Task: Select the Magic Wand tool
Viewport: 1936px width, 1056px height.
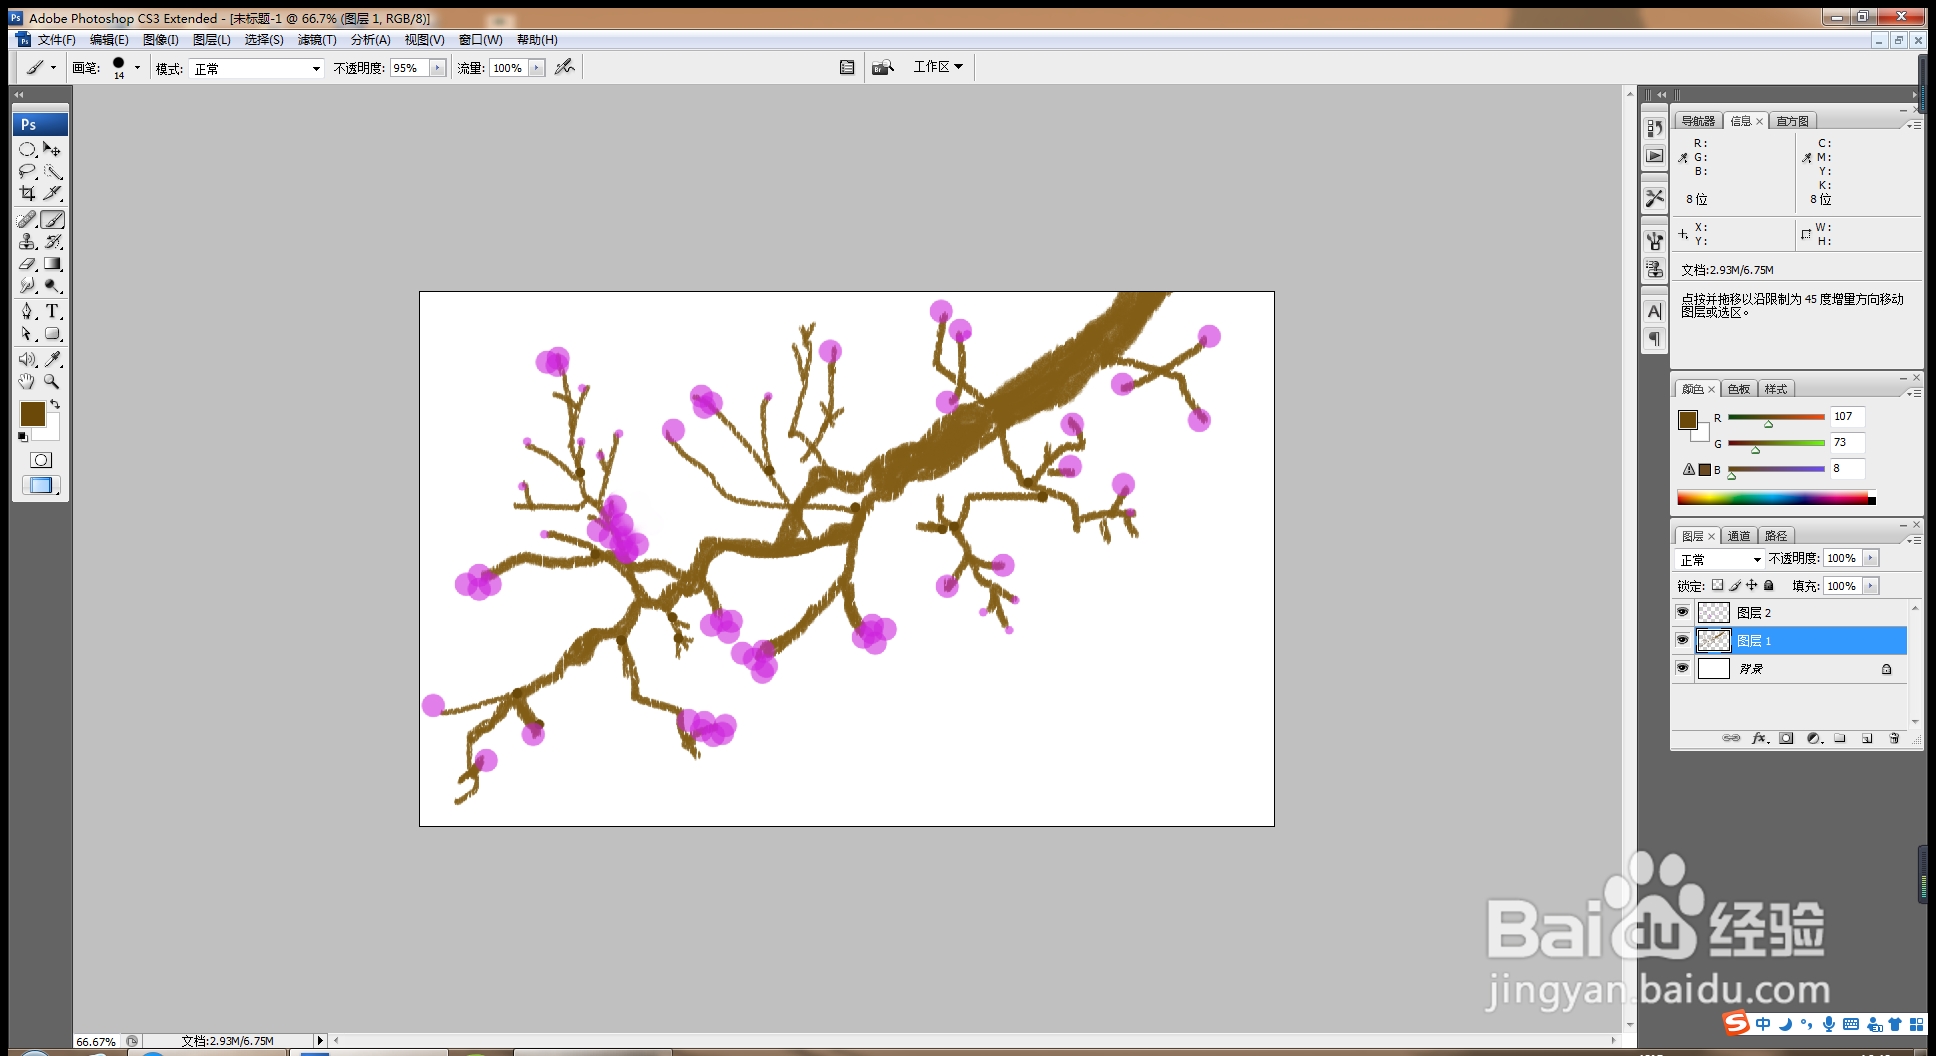Action: tap(52, 171)
